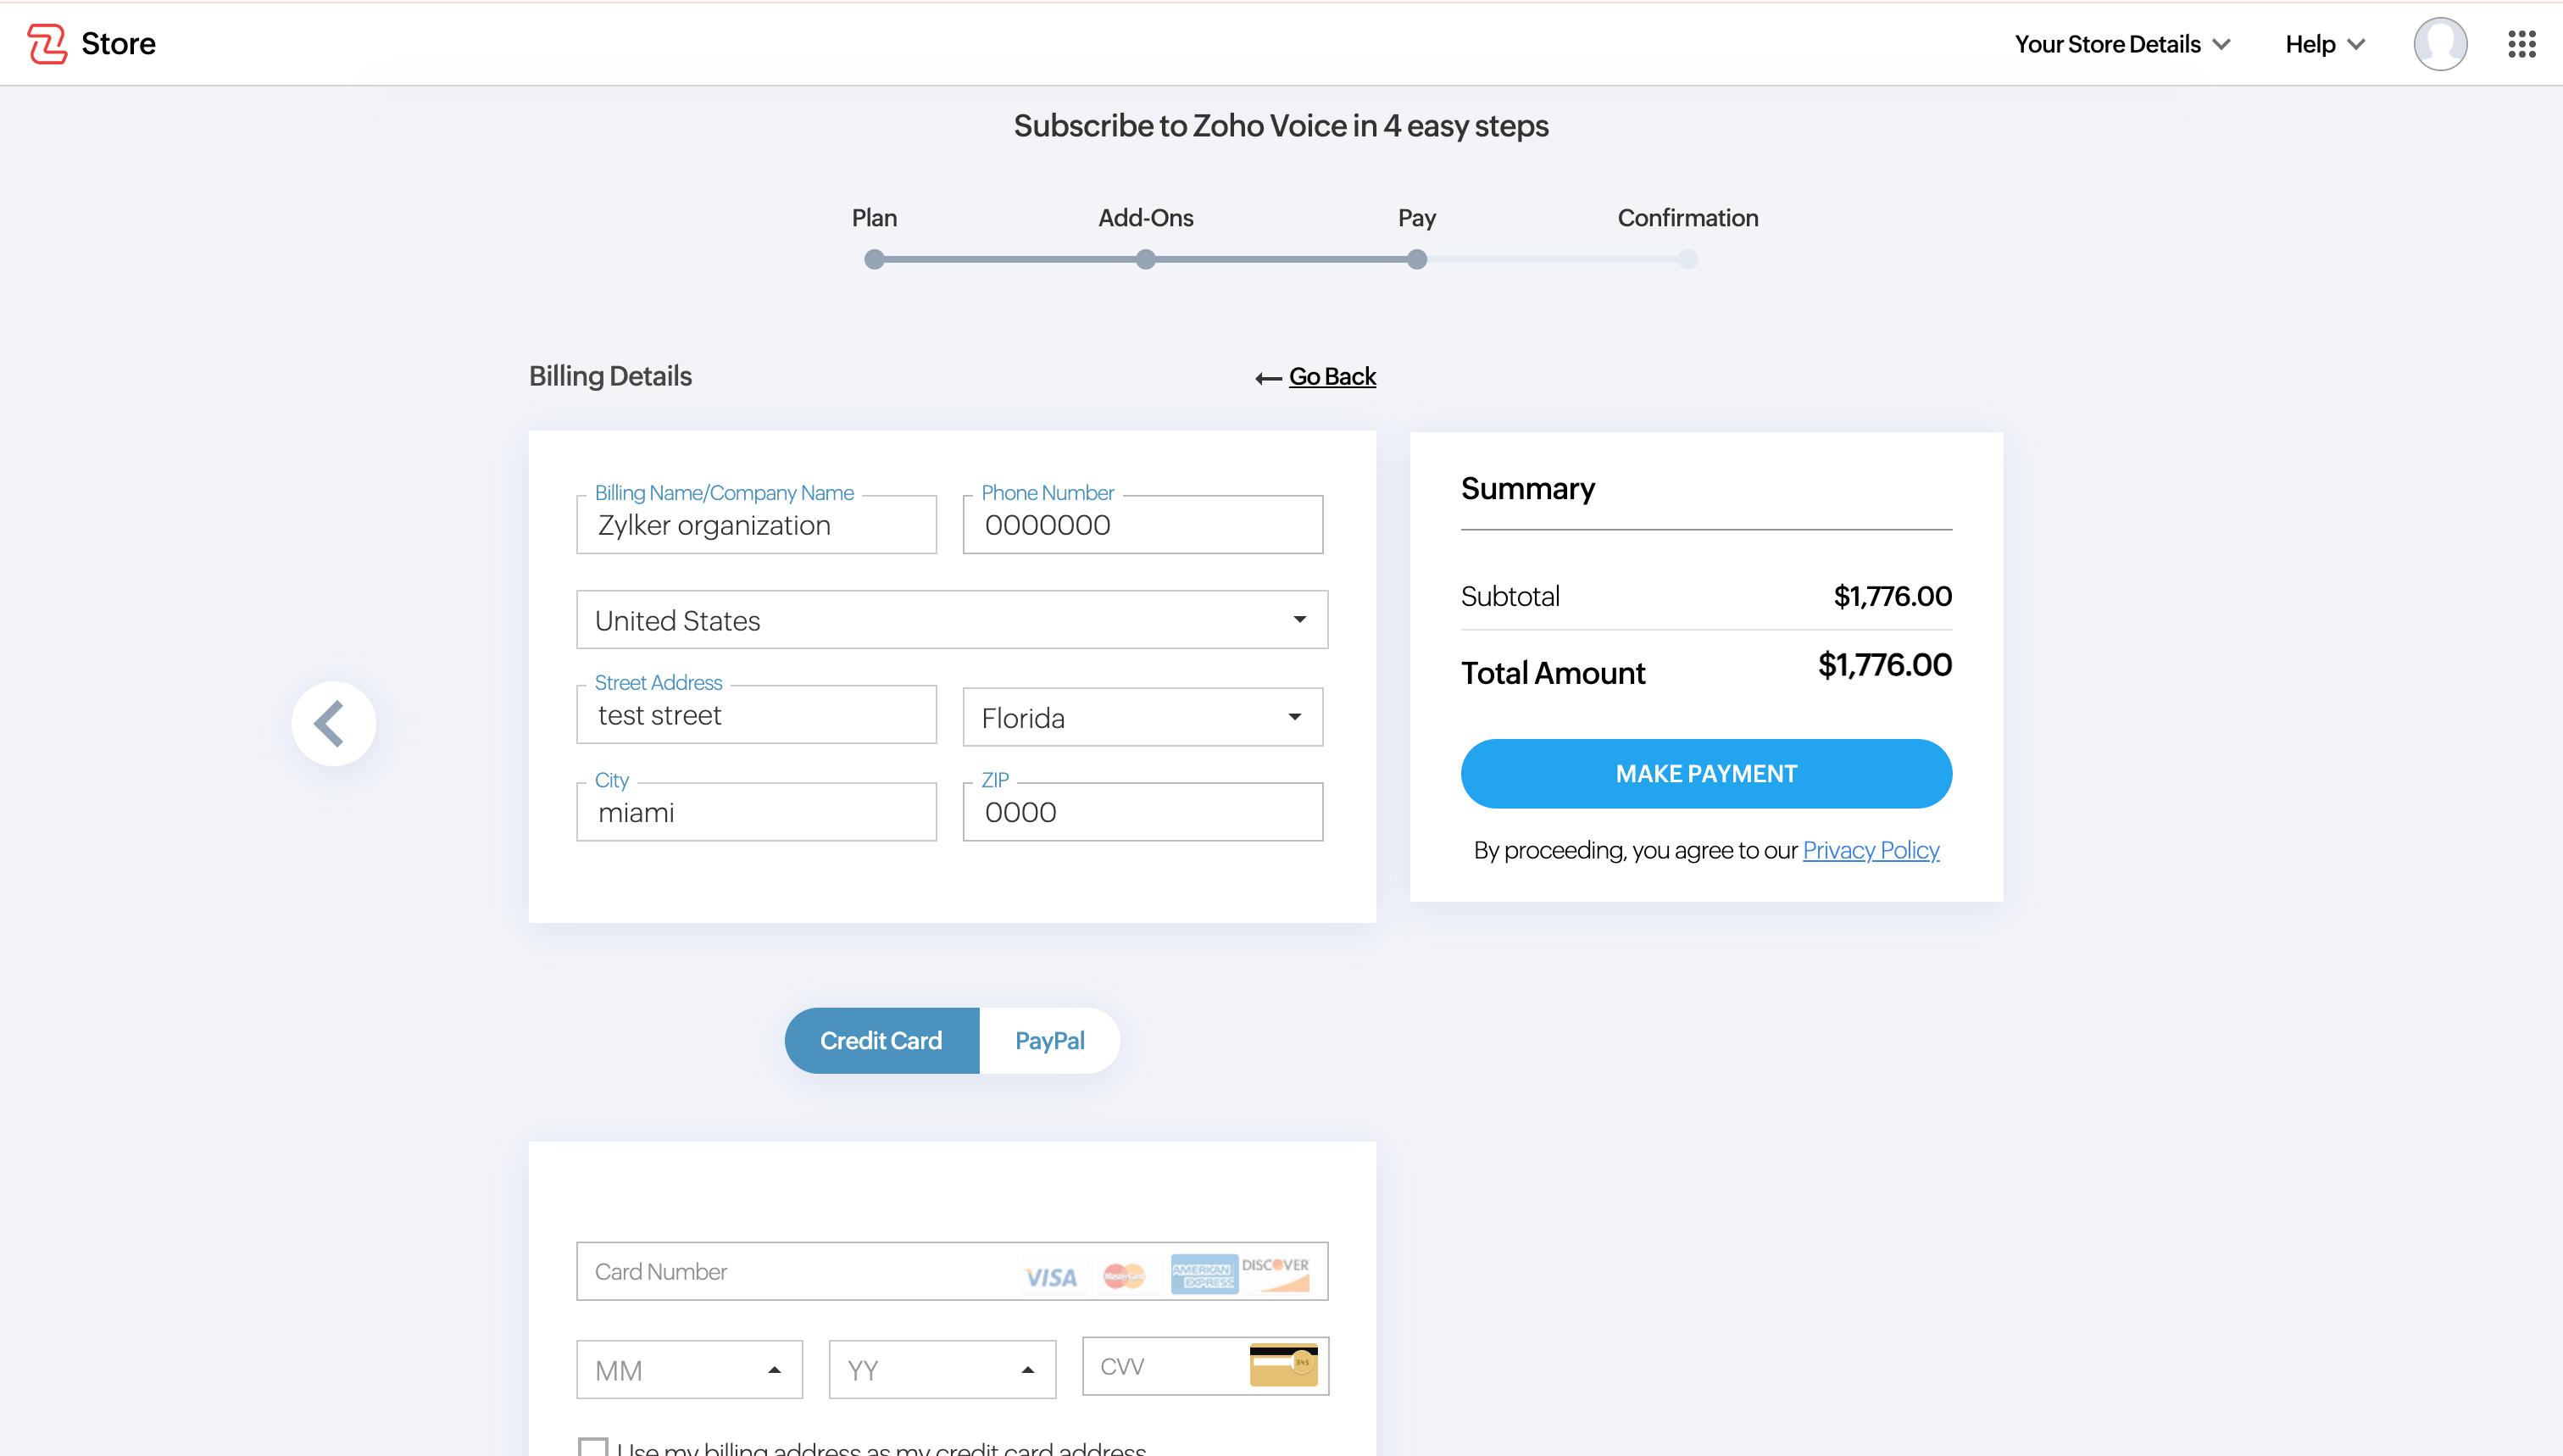Switch payment method to PayPal
Viewport: 2563px width, 1456px height.
tap(1049, 1041)
